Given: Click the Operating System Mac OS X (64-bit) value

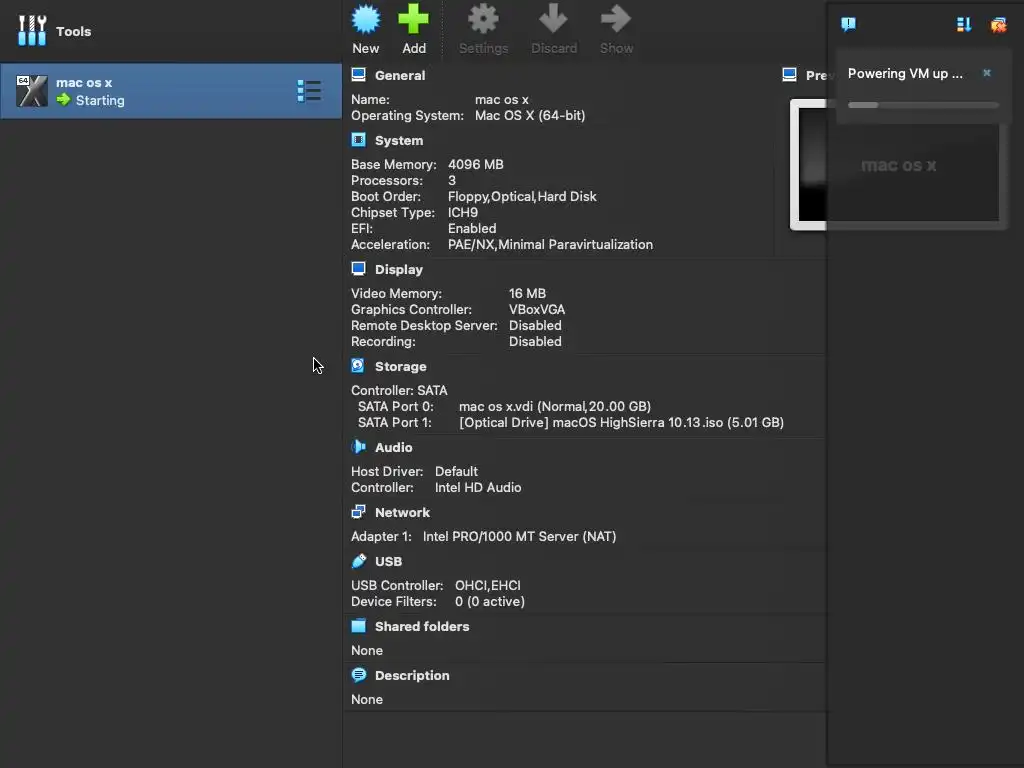Looking at the screenshot, I should coord(530,116).
